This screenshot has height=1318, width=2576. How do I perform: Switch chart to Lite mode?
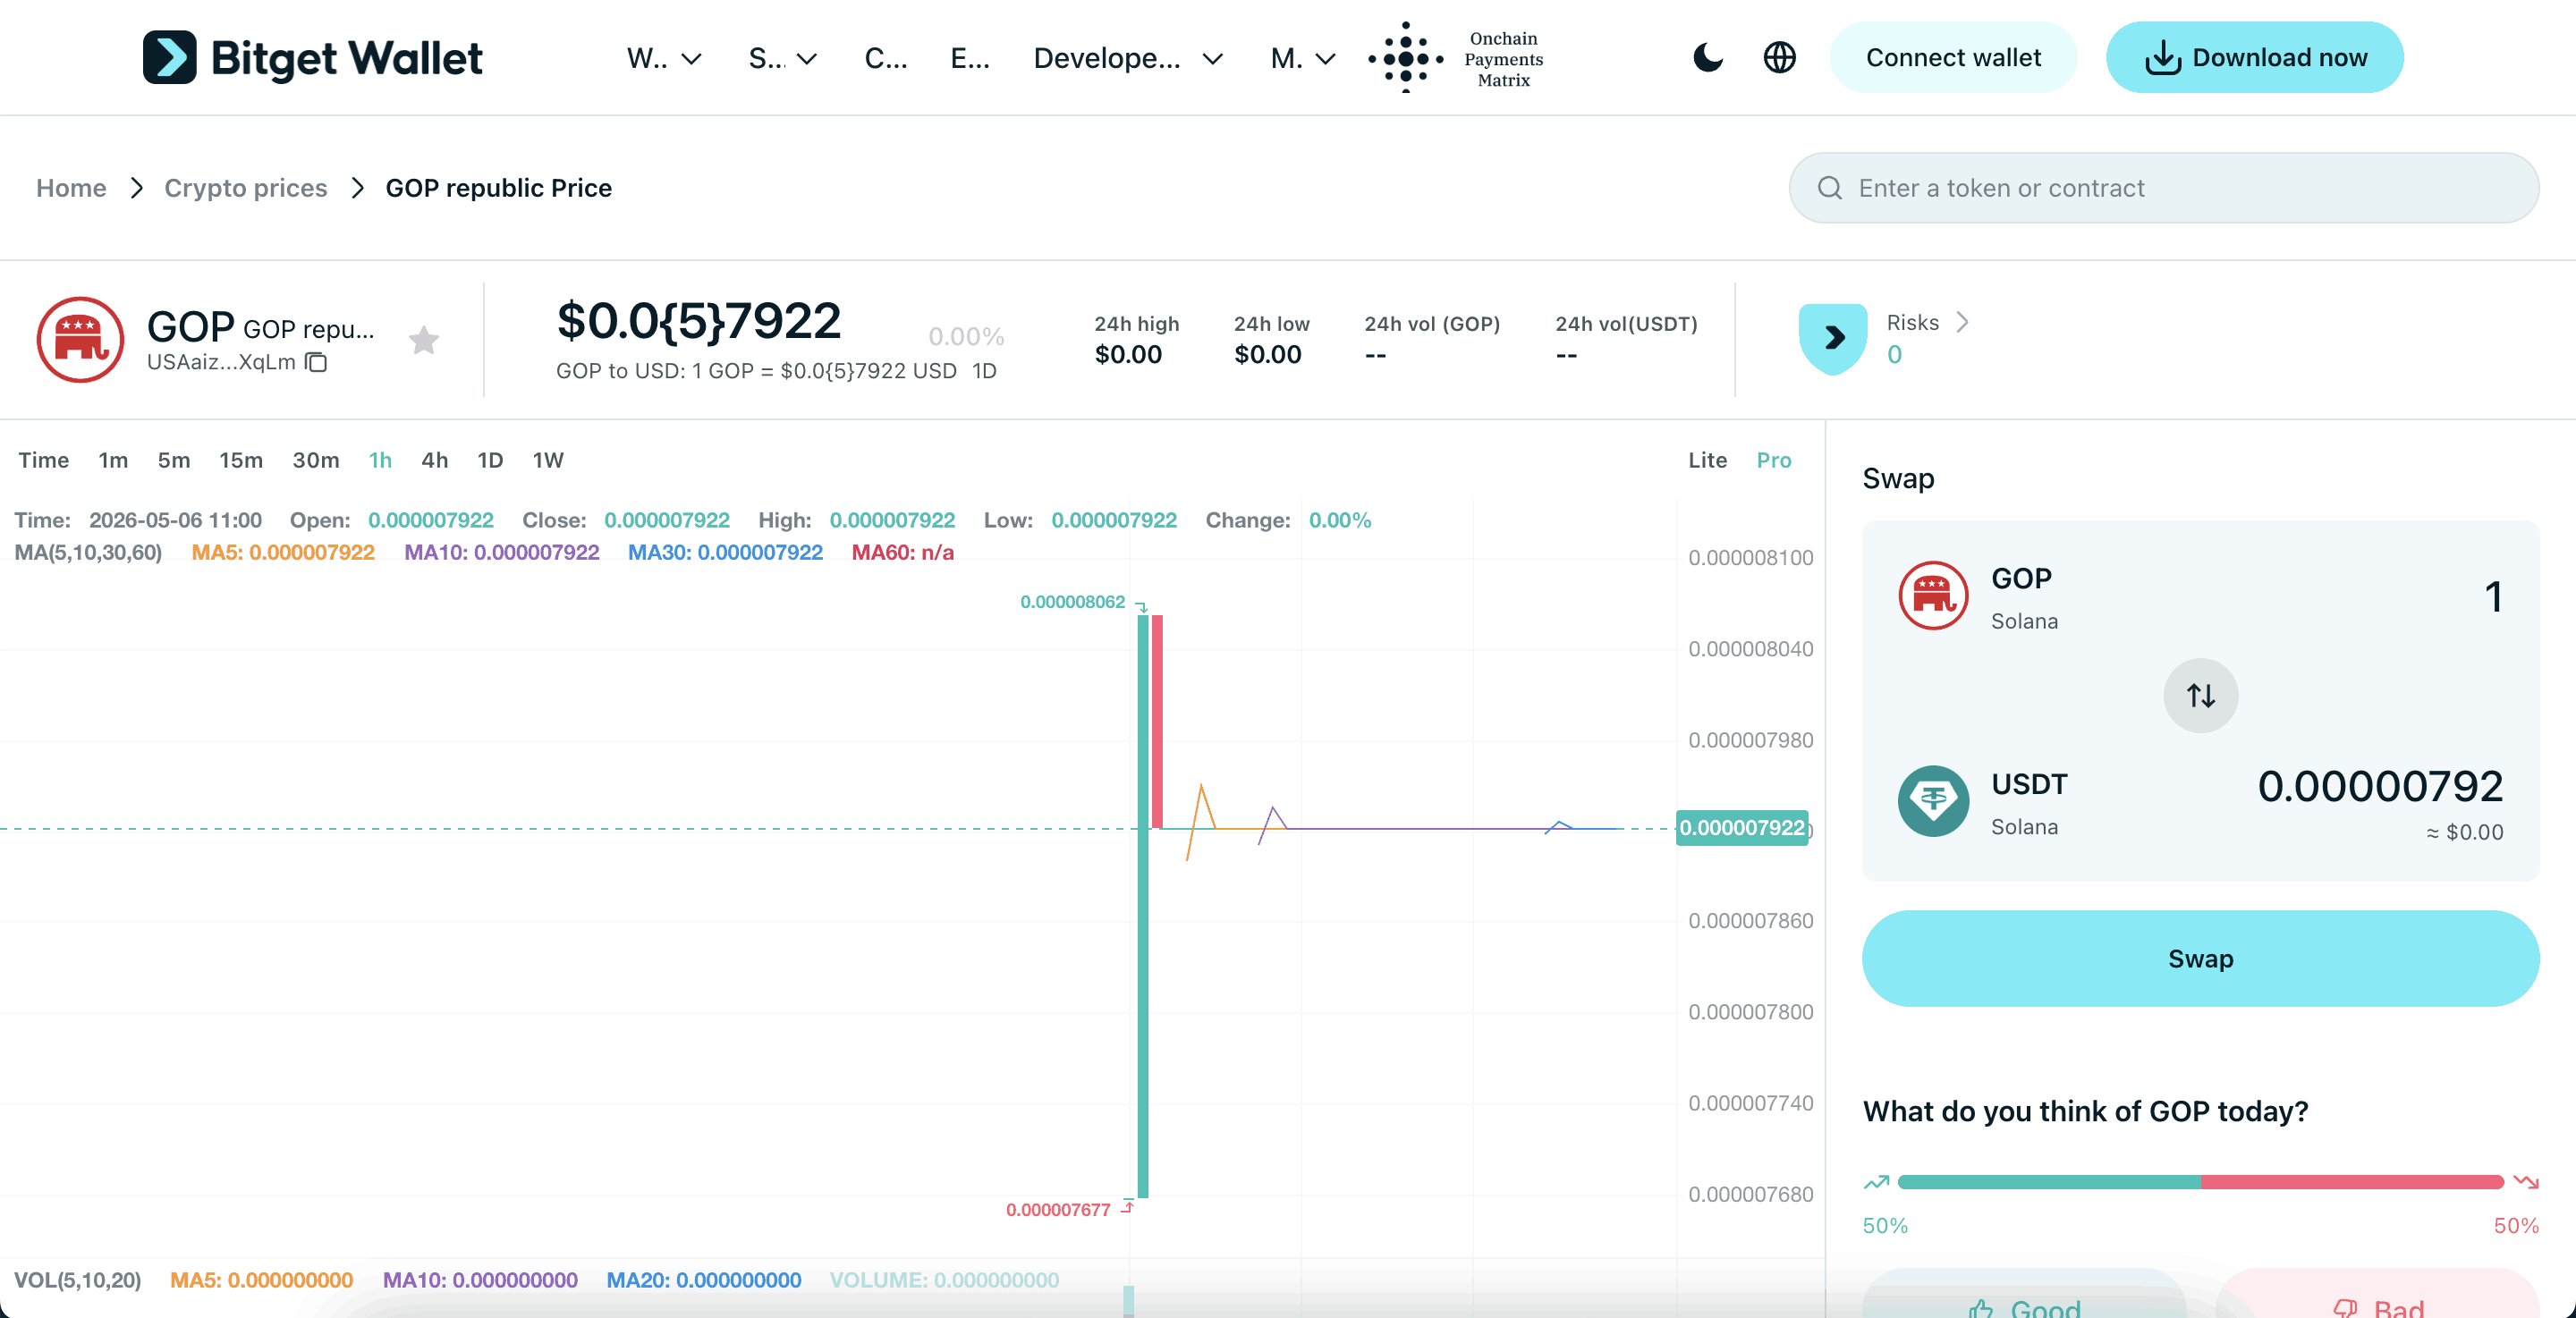pos(1708,460)
